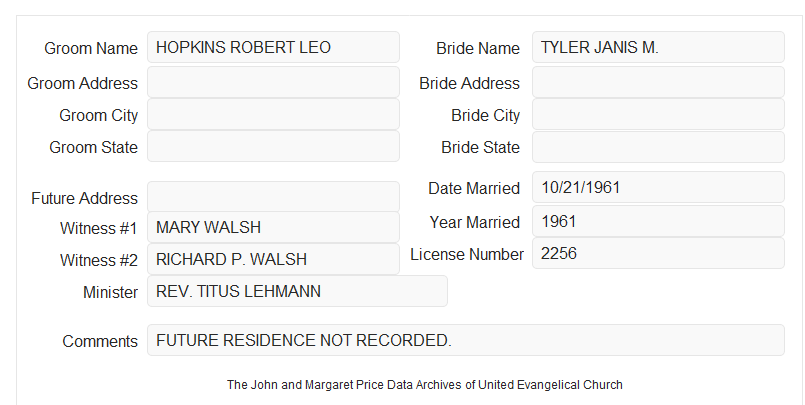
Task: Click the empty Groom Address field
Action: click(273, 82)
